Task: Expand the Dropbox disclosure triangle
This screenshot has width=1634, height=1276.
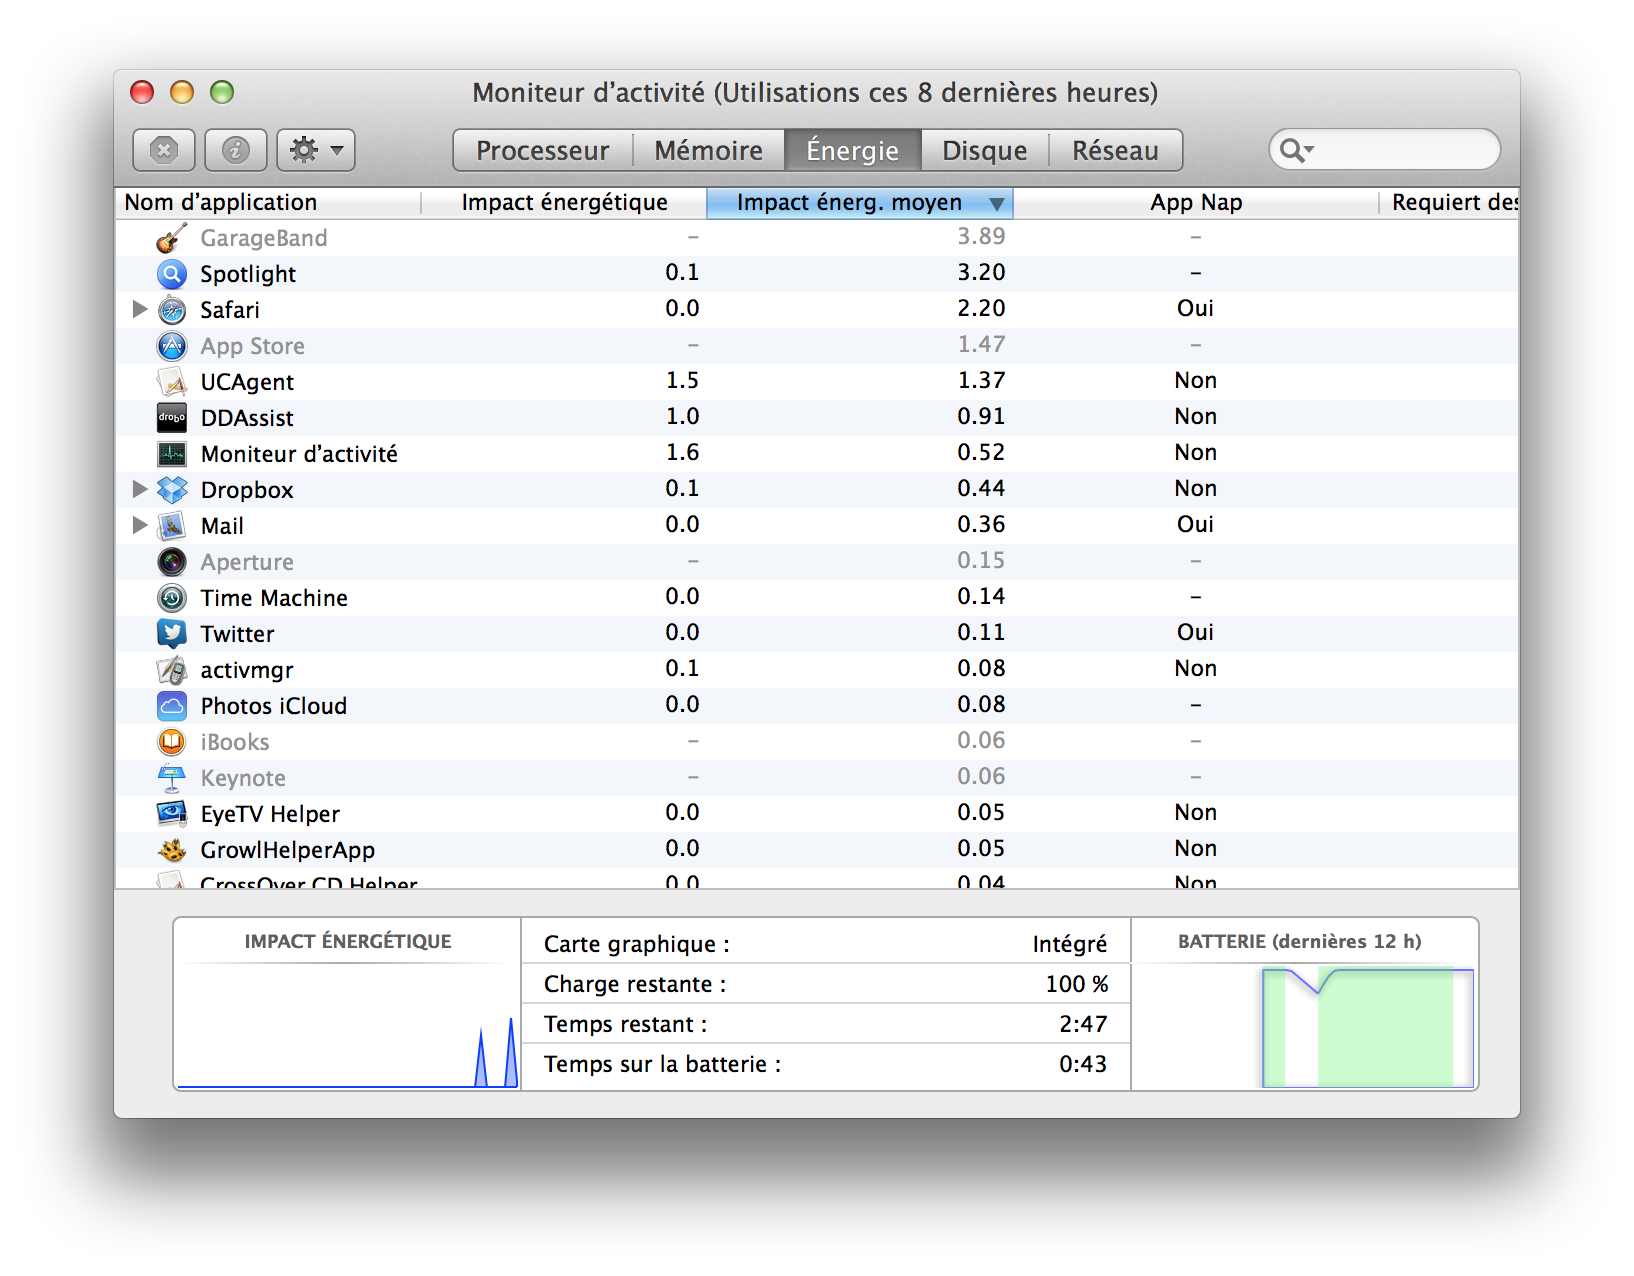Action: pos(140,490)
